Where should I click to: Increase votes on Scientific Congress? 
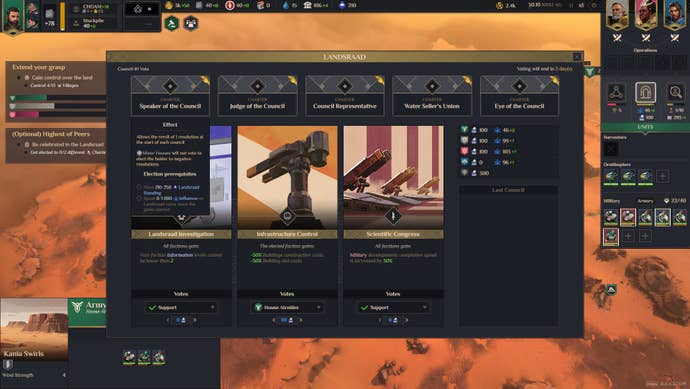[407, 320]
